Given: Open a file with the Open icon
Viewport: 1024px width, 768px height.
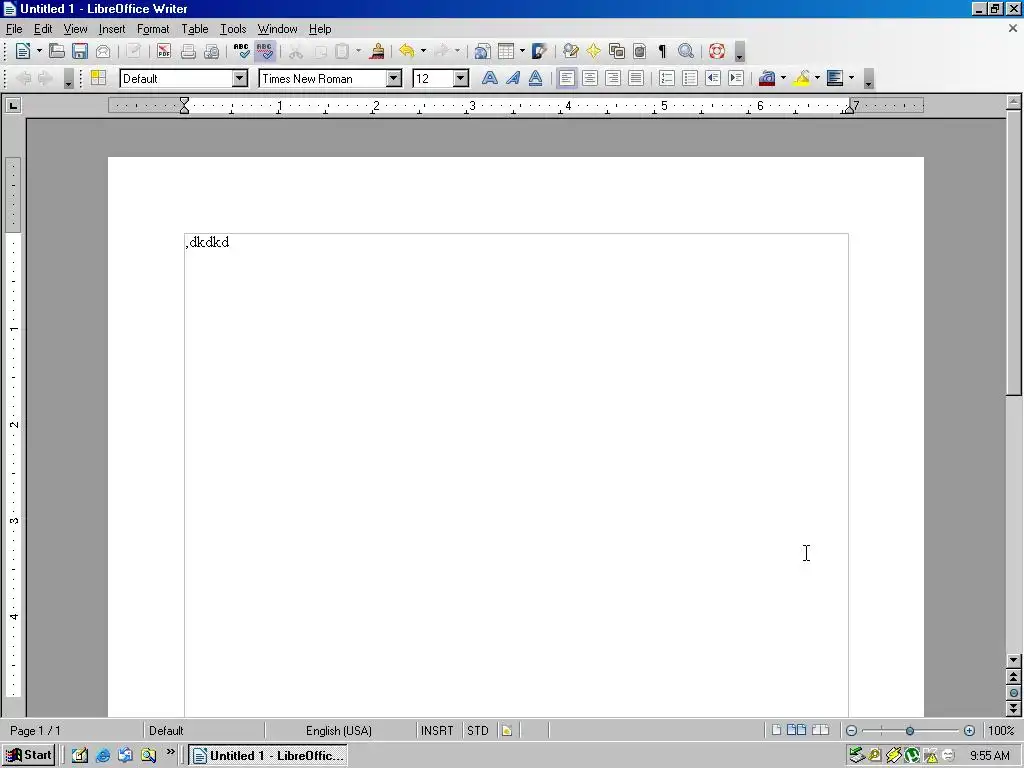Looking at the screenshot, I should coord(57,51).
